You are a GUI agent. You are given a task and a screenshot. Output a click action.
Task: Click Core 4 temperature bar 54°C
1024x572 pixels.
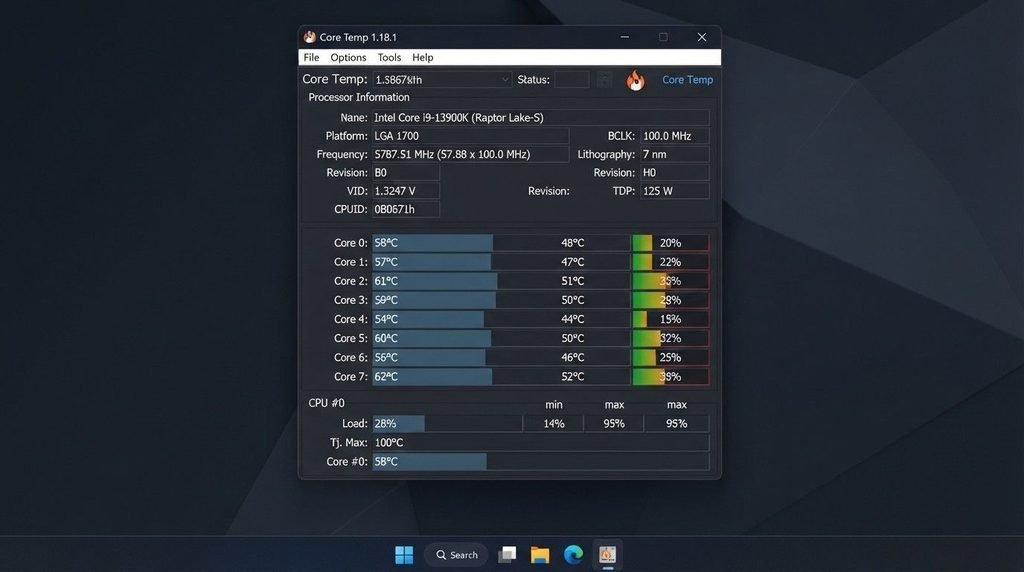tap(428, 319)
